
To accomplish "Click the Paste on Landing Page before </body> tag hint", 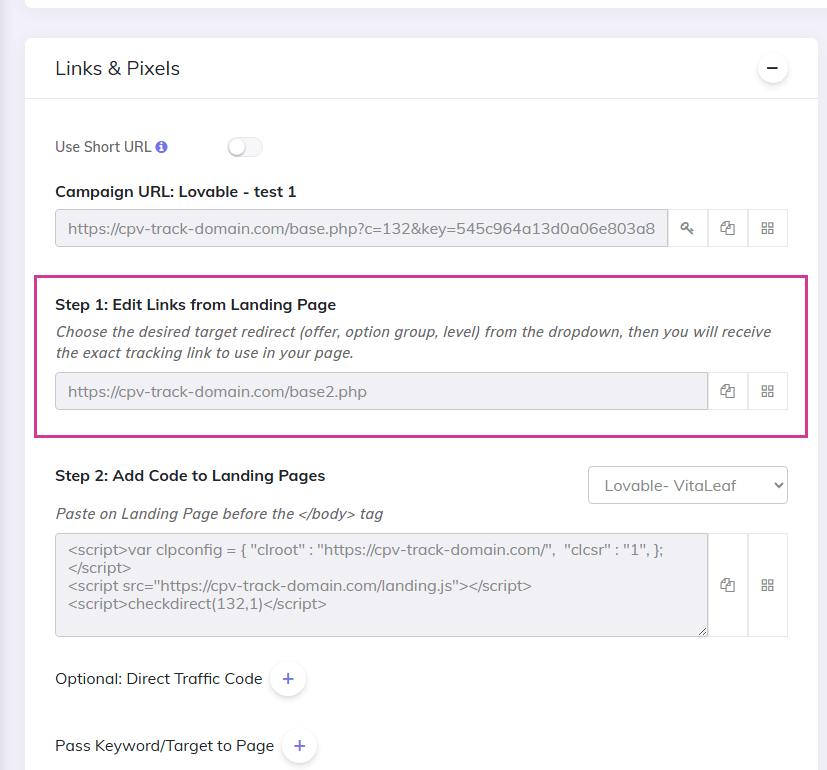I will 219,514.
